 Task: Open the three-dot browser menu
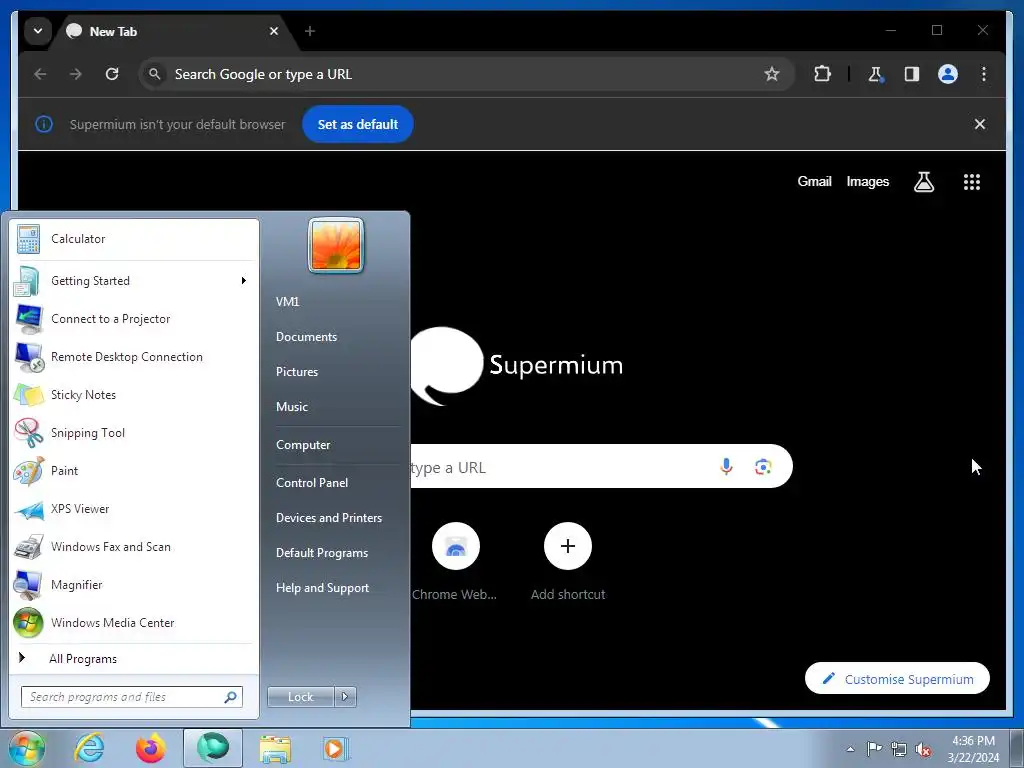pyautogui.click(x=984, y=74)
